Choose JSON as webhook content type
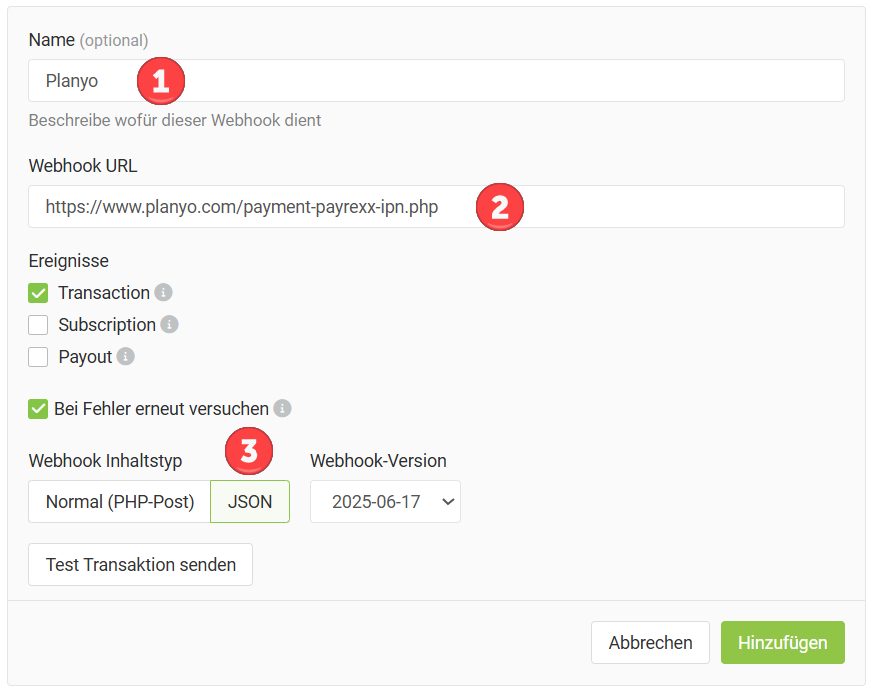This screenshot has height=692, width=873. [x=250, y=502]
